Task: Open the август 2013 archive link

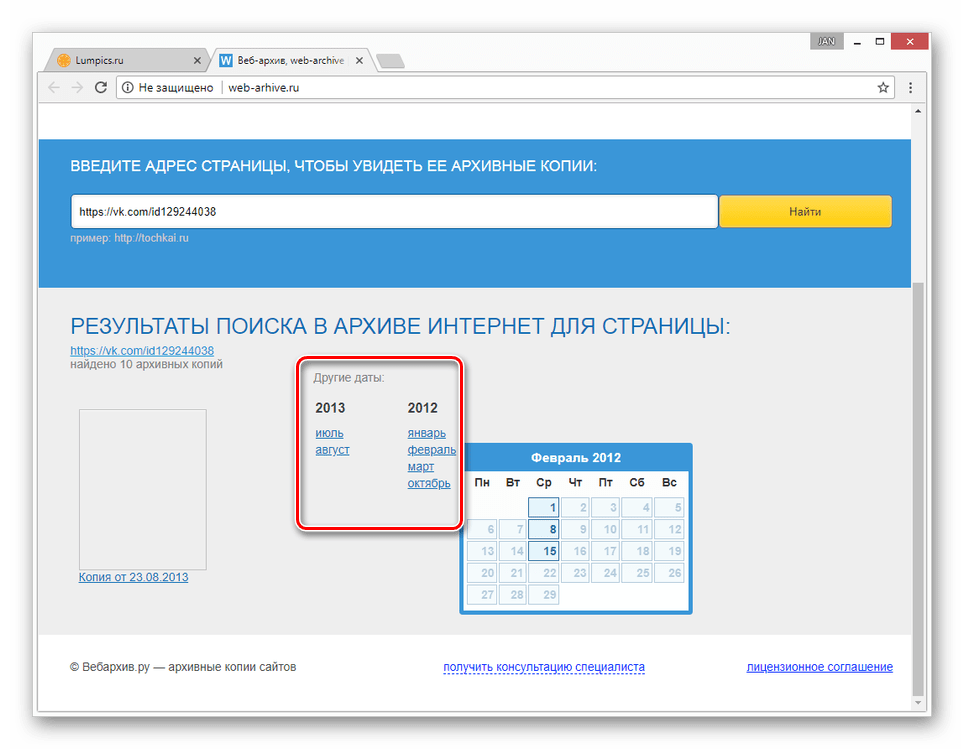Action: tap(332, 450)
